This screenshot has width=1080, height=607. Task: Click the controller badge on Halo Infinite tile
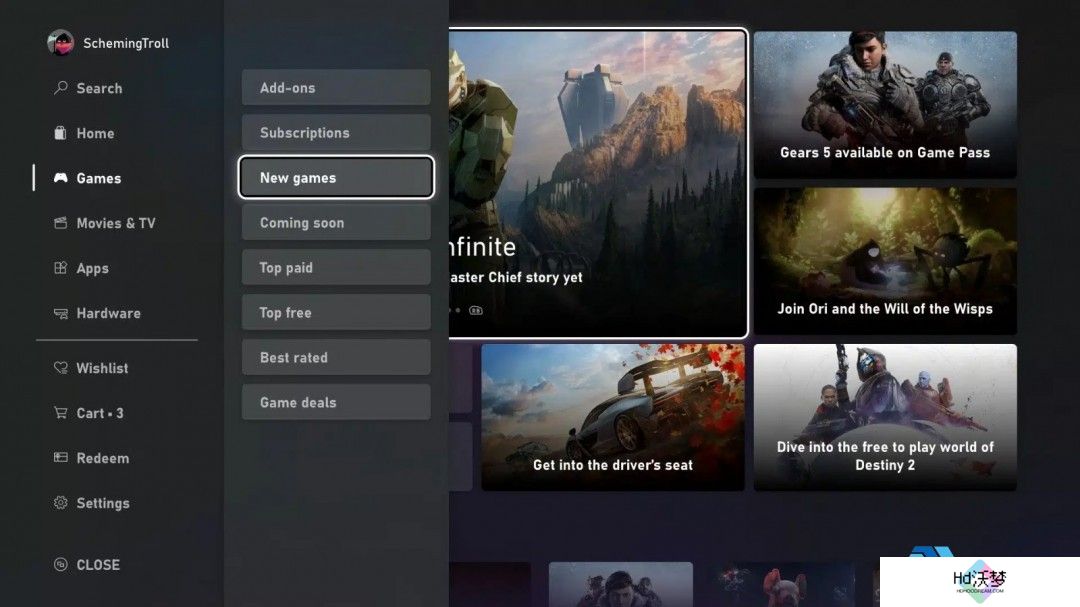click(x=476, y=310)
